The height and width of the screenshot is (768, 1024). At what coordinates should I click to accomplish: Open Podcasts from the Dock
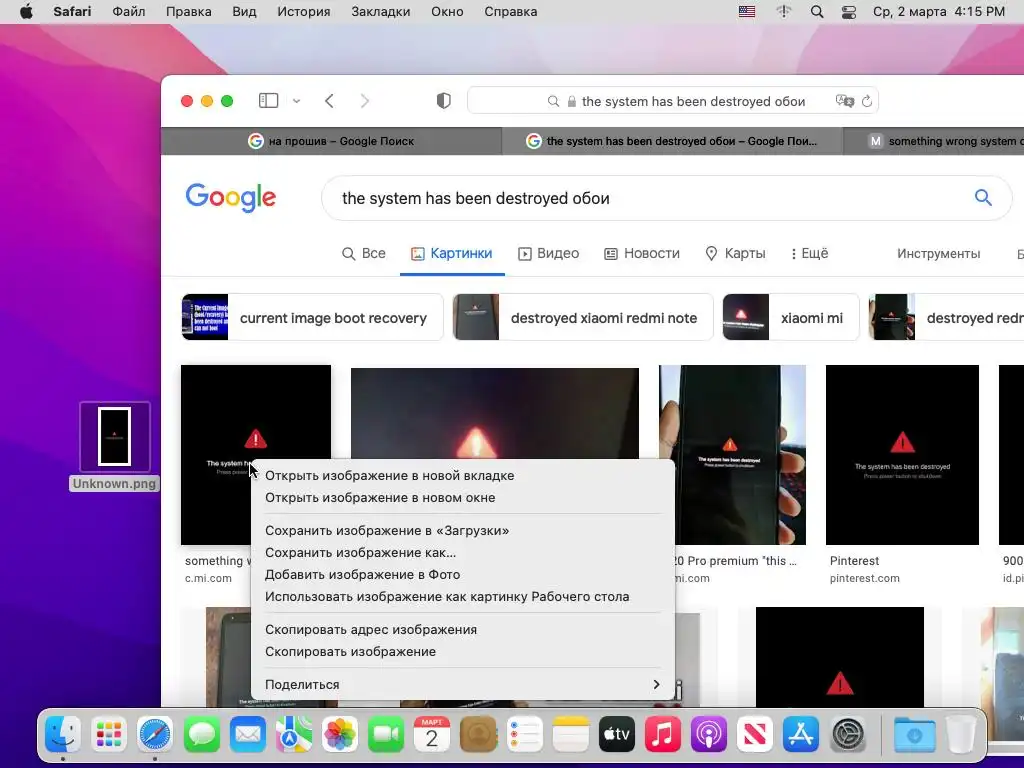tap(709, 735)
